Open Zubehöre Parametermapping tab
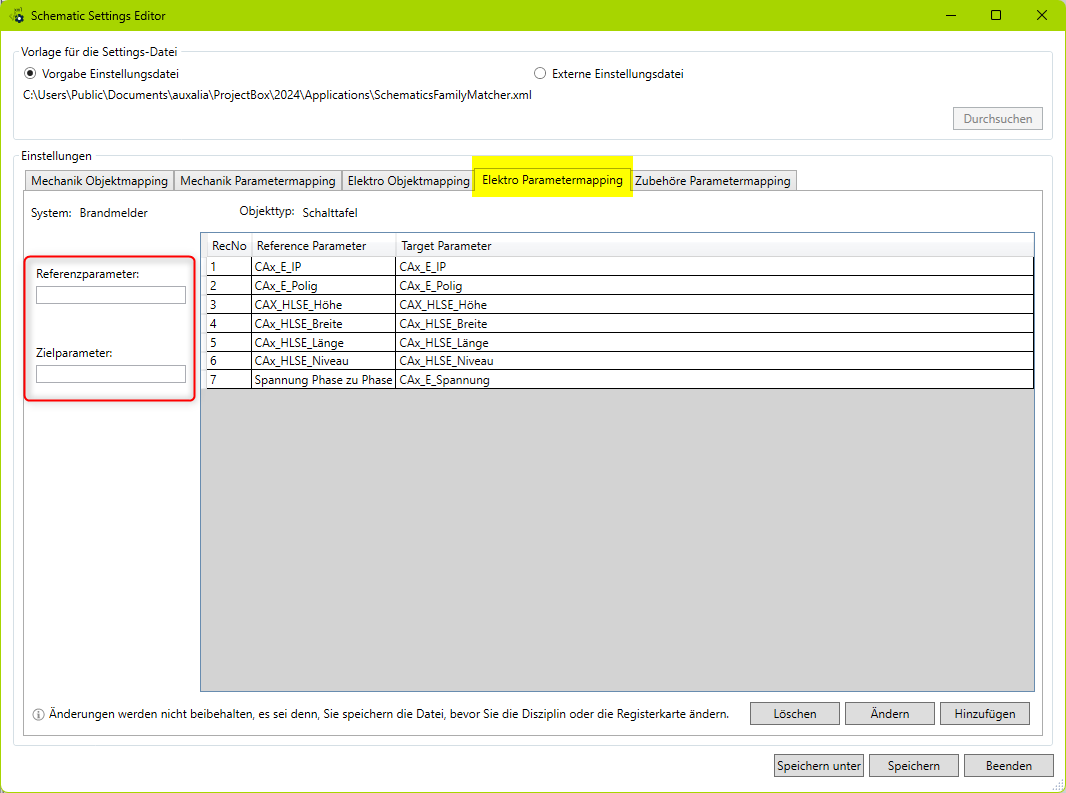The image size is (1066, 793). [712, 181]
